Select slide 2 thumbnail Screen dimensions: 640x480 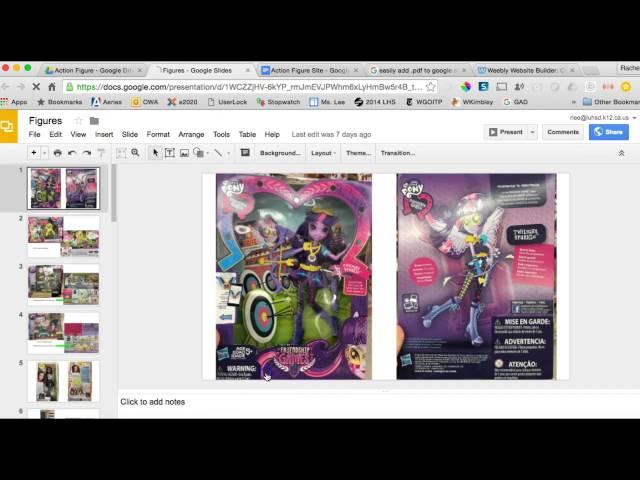(x=63, y=236)
